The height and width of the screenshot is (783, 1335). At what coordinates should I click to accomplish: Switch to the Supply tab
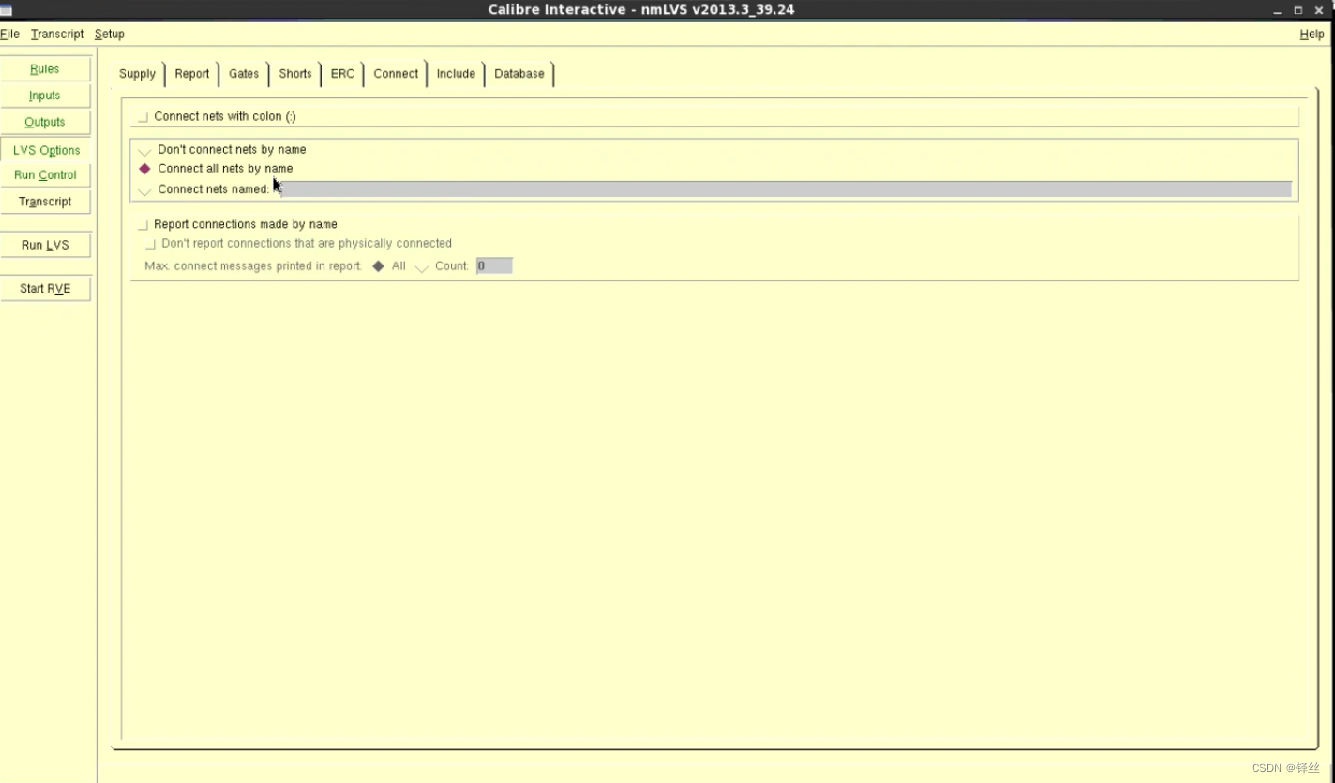click(138, 74)
